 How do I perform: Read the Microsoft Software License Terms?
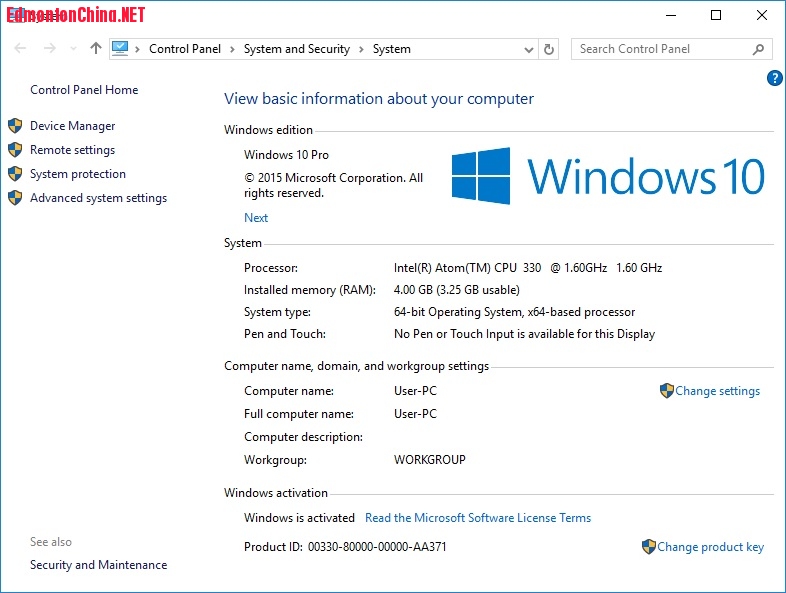point(478,518)
